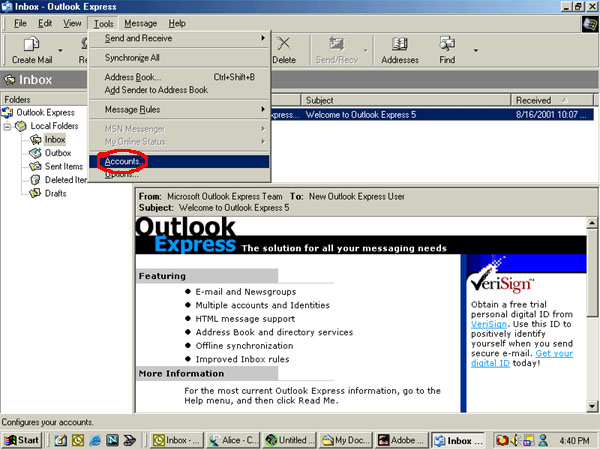This screenshot has width=600, height=450.
Task: Open the View menu
Action: pyautogui.click(x=72, y=23)
